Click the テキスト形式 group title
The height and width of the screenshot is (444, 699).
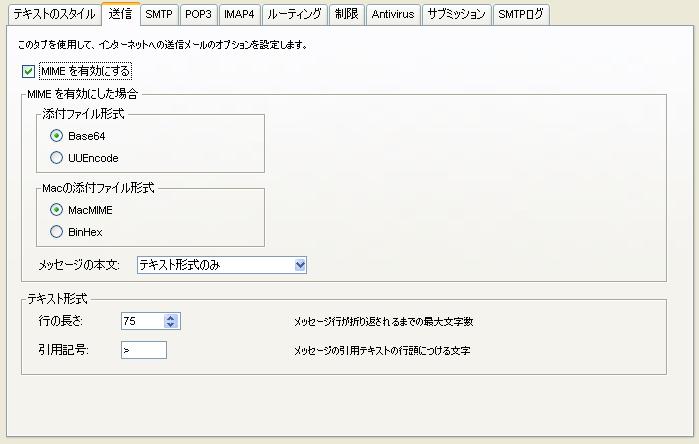58,299
